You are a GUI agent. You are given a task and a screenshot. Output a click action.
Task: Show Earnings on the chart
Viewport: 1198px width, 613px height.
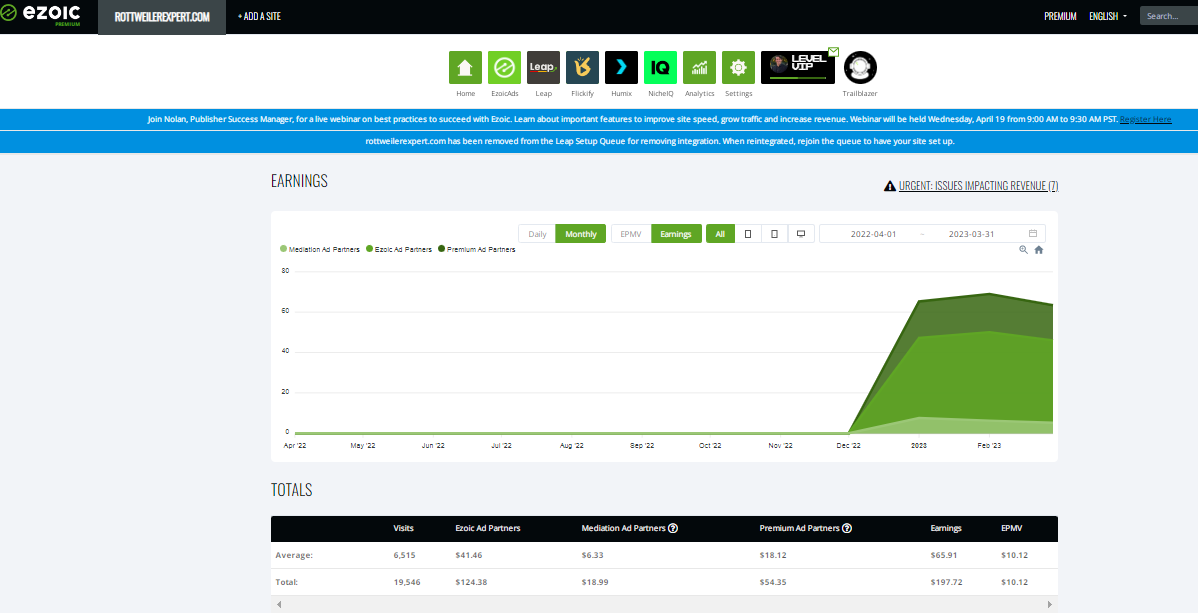tap(676, 234)
